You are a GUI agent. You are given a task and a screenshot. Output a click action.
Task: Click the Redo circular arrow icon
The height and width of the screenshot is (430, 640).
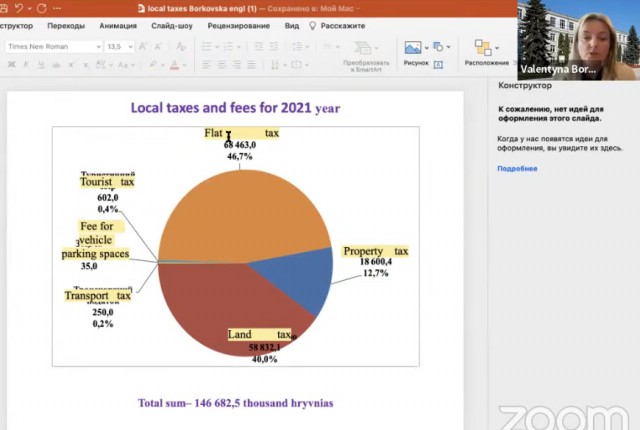pos(42,8)
